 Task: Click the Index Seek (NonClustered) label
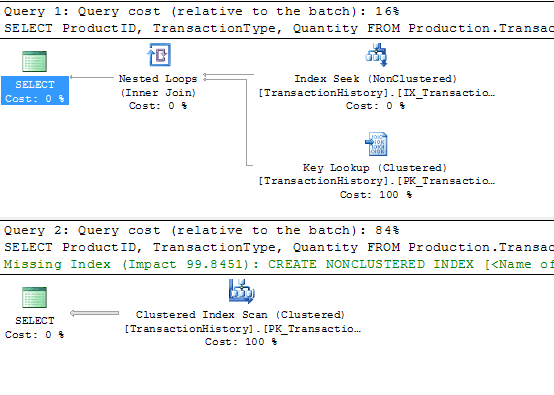(x=376, y=79)
